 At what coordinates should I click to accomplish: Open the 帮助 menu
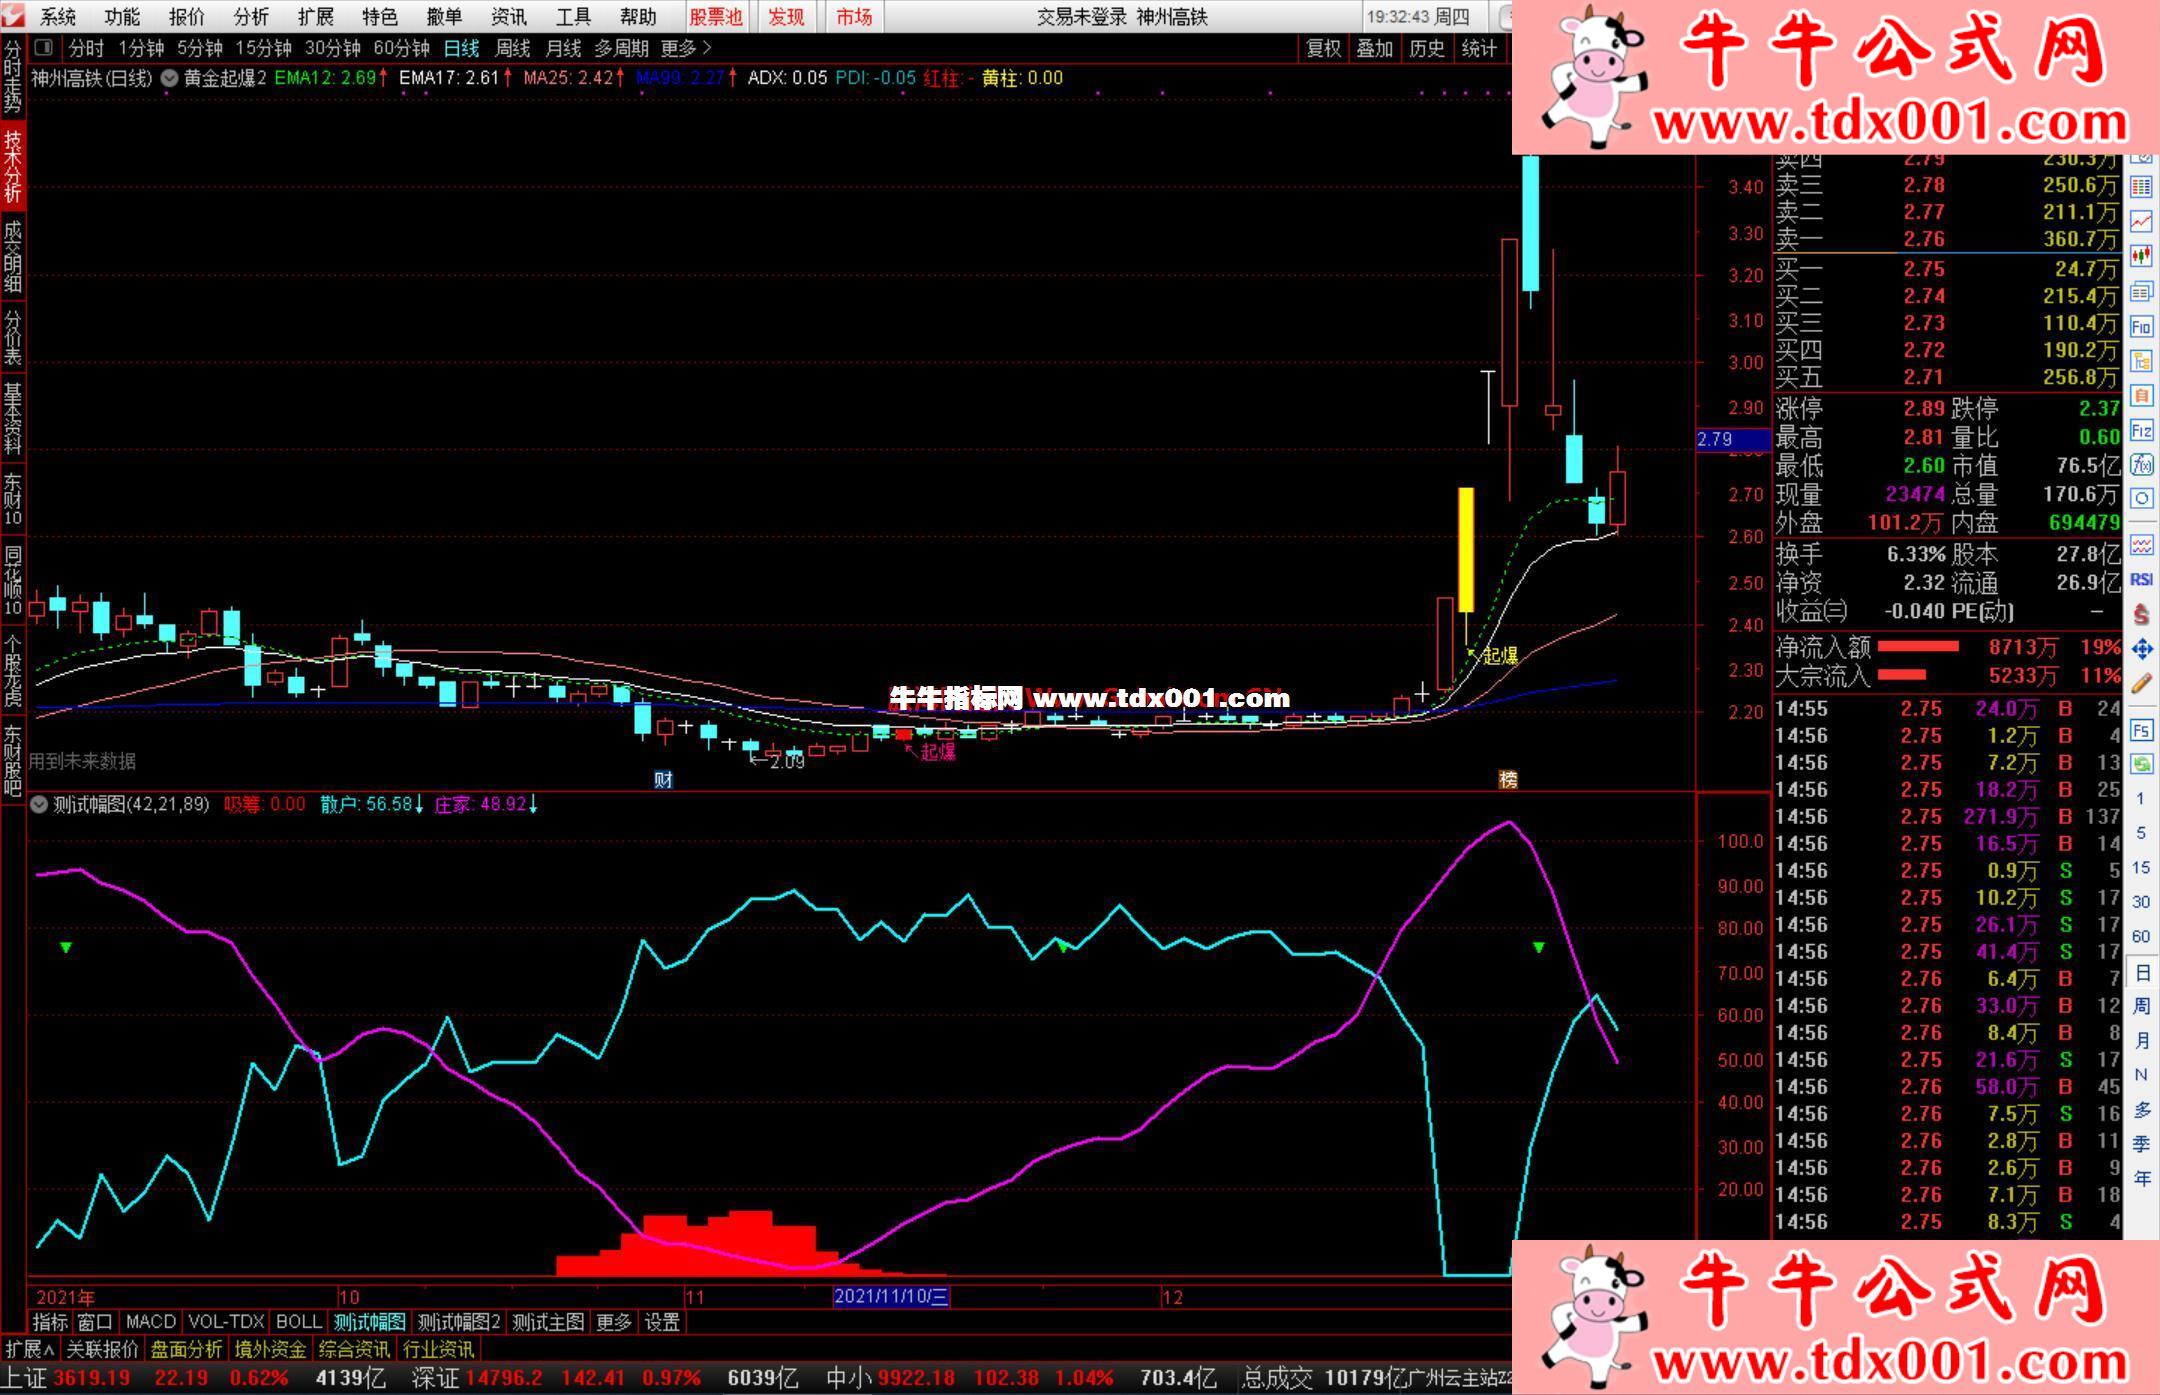pos(637,17)
